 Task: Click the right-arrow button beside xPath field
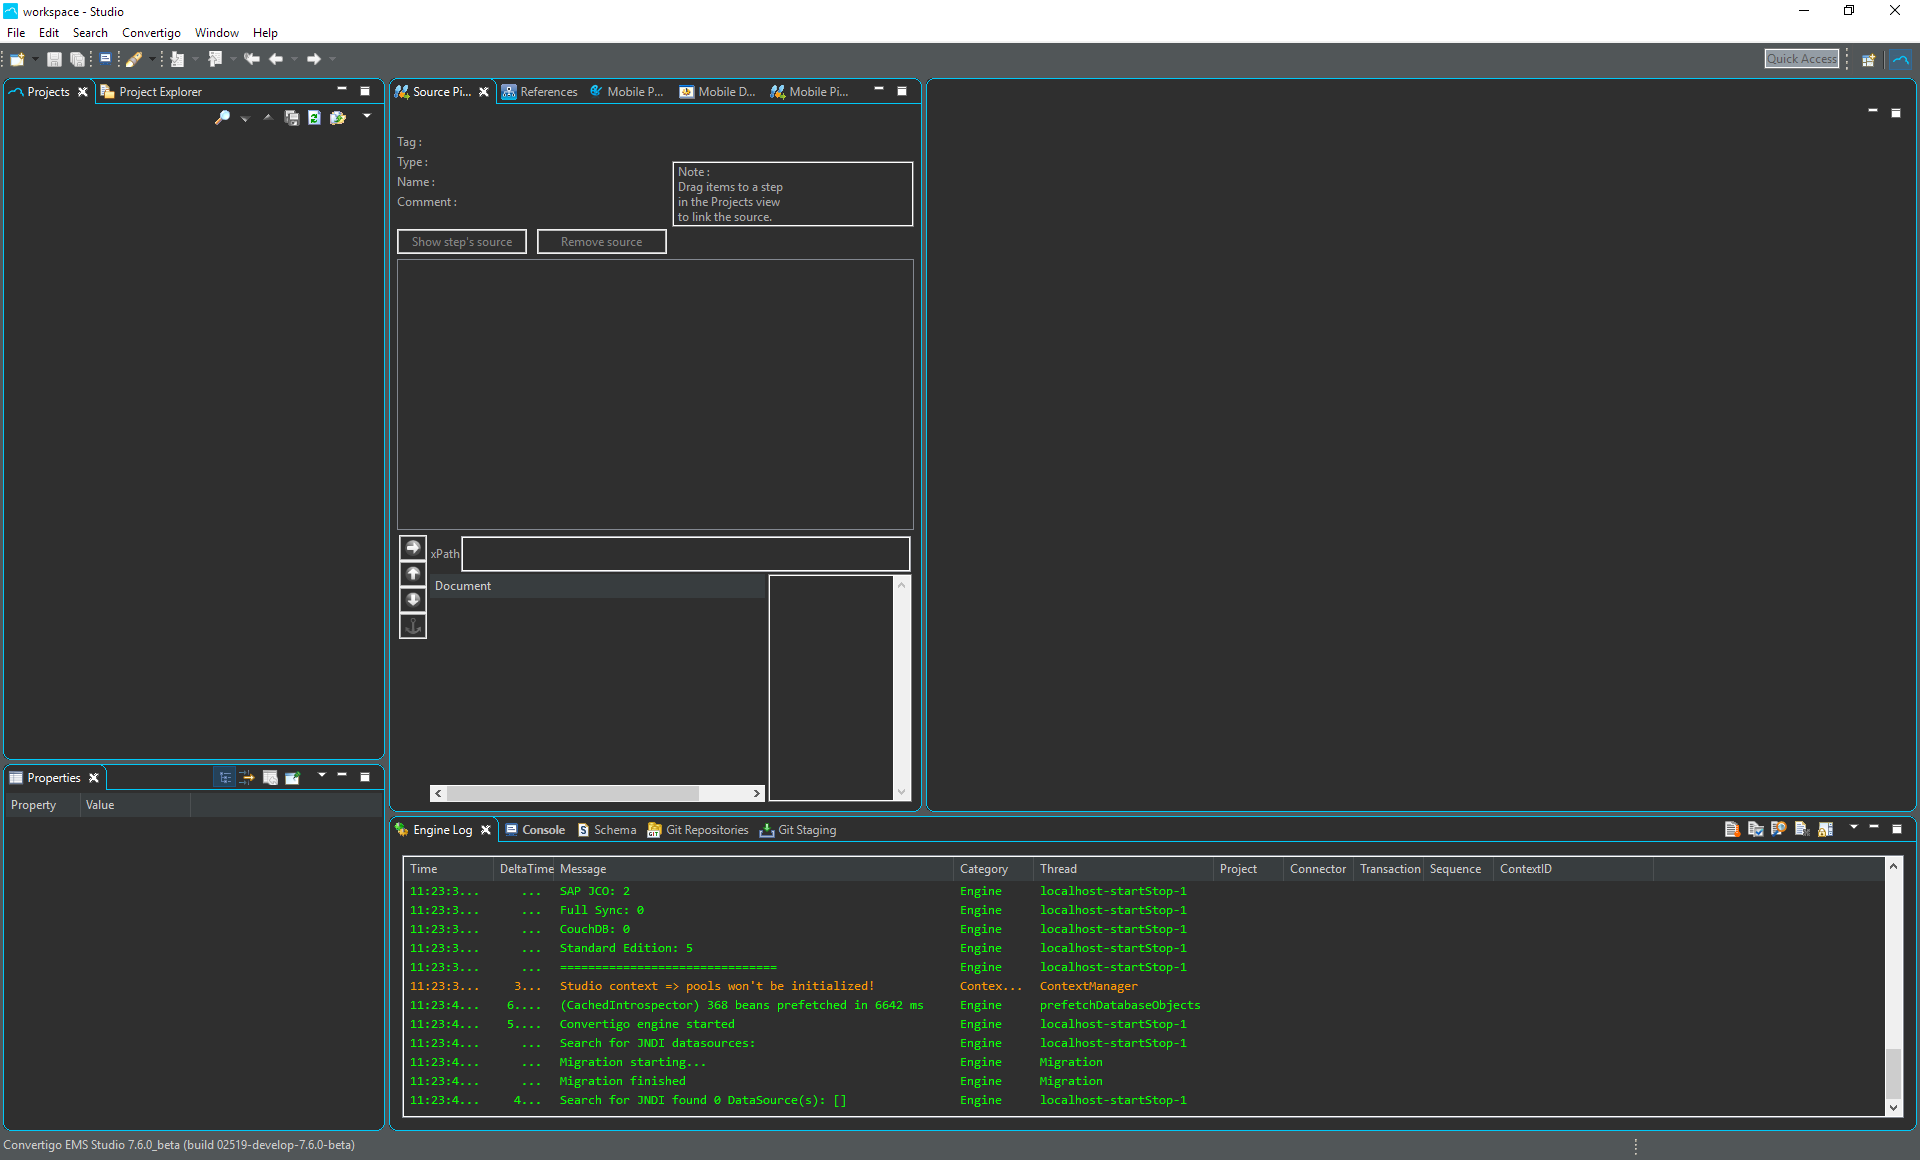(413, 548)
